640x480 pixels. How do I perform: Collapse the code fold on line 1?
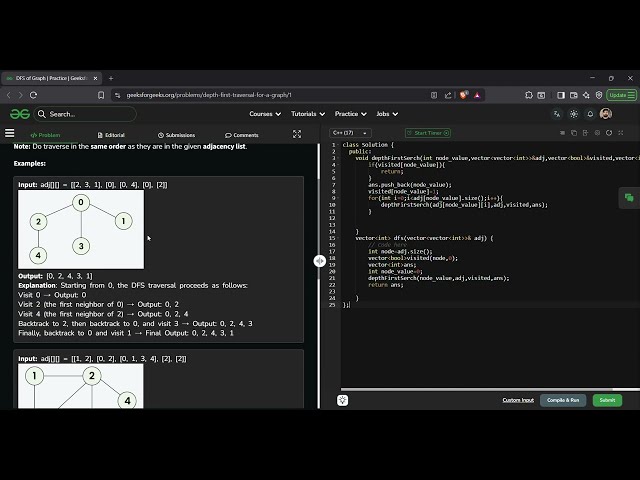pyautogui.click(x=338, y=145)
